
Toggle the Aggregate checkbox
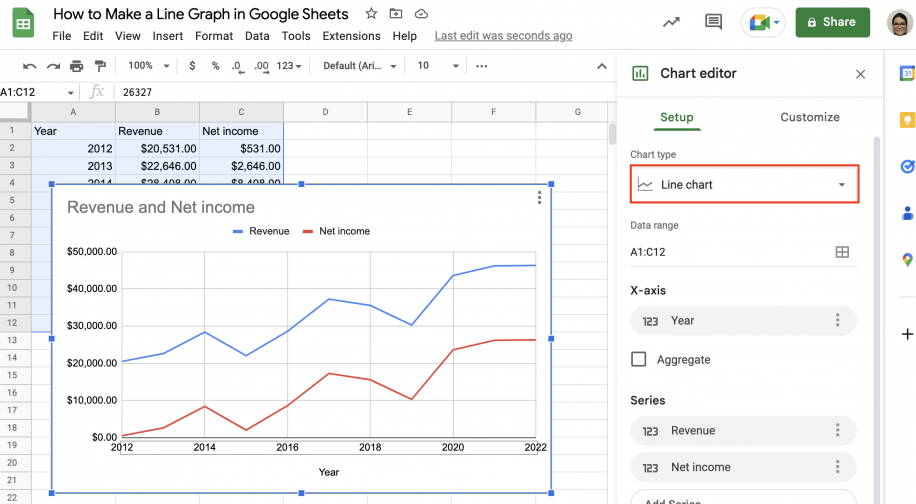[x=639, y=359]
